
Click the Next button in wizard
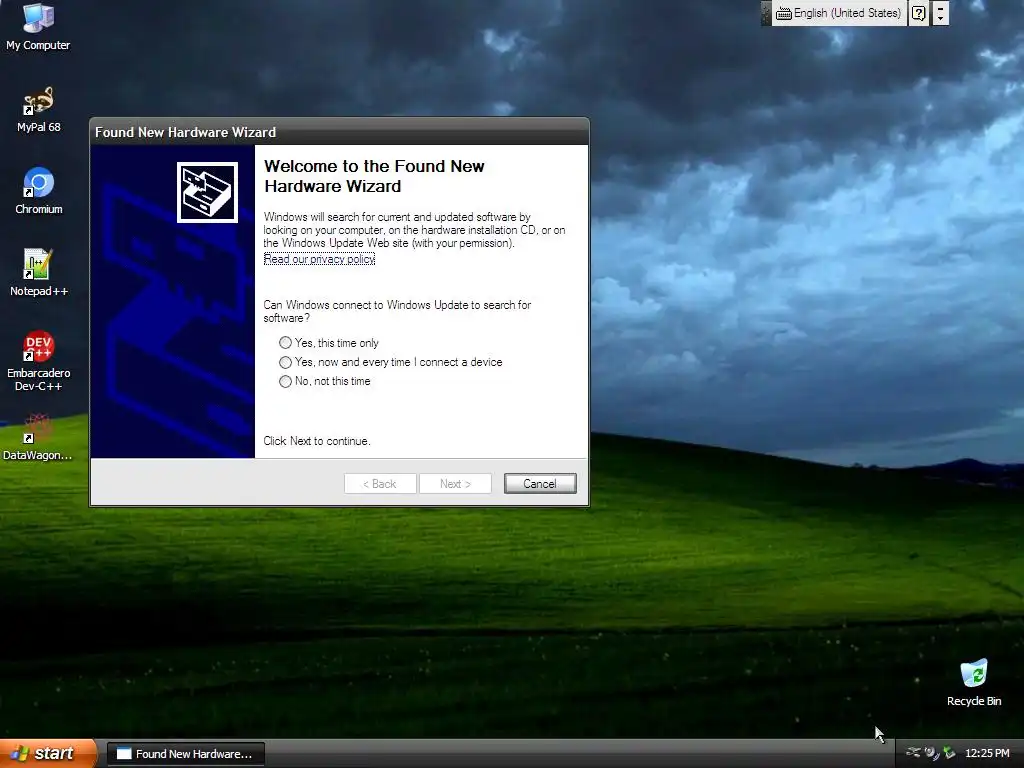click(455, 484)
